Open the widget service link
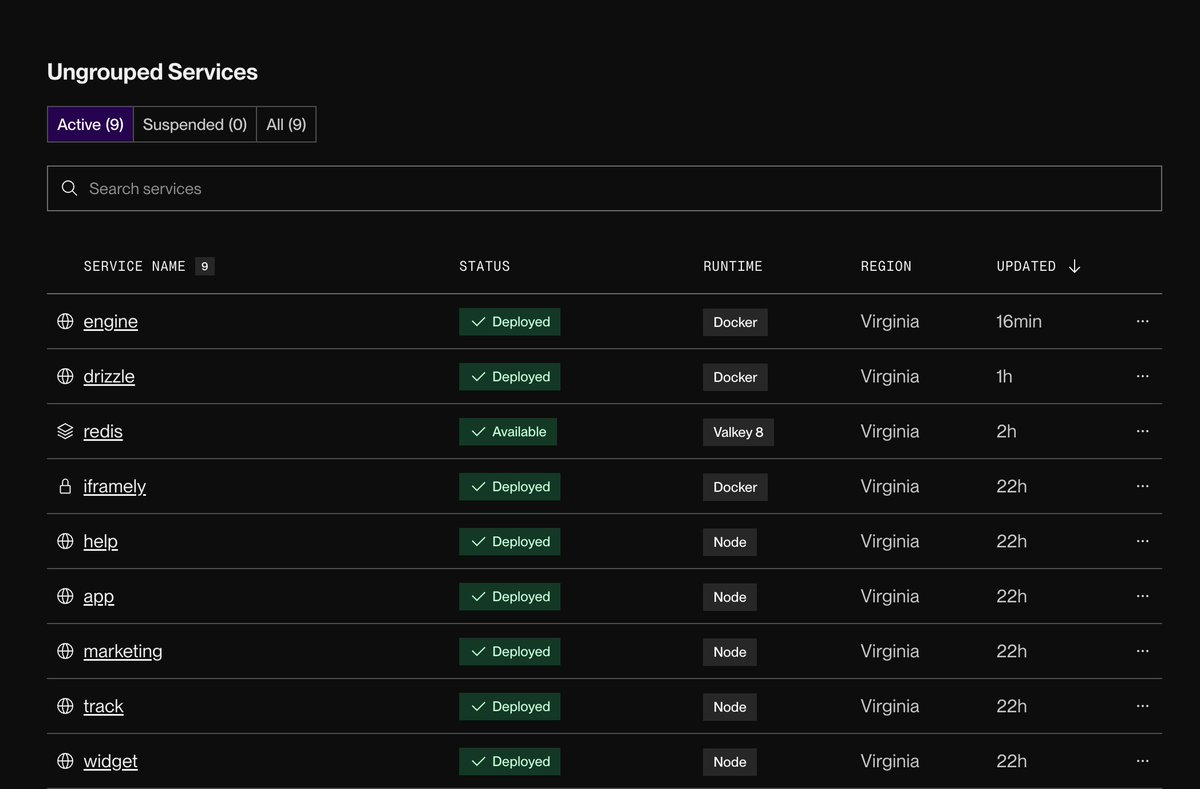Viewport: 1200px width, 789px height. (x=111, y=762)
